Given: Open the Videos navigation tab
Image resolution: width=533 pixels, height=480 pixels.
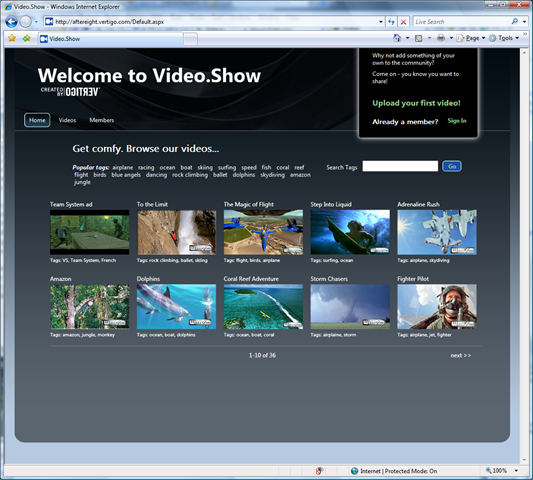Looking at the screenshot, I should point(67,120).
